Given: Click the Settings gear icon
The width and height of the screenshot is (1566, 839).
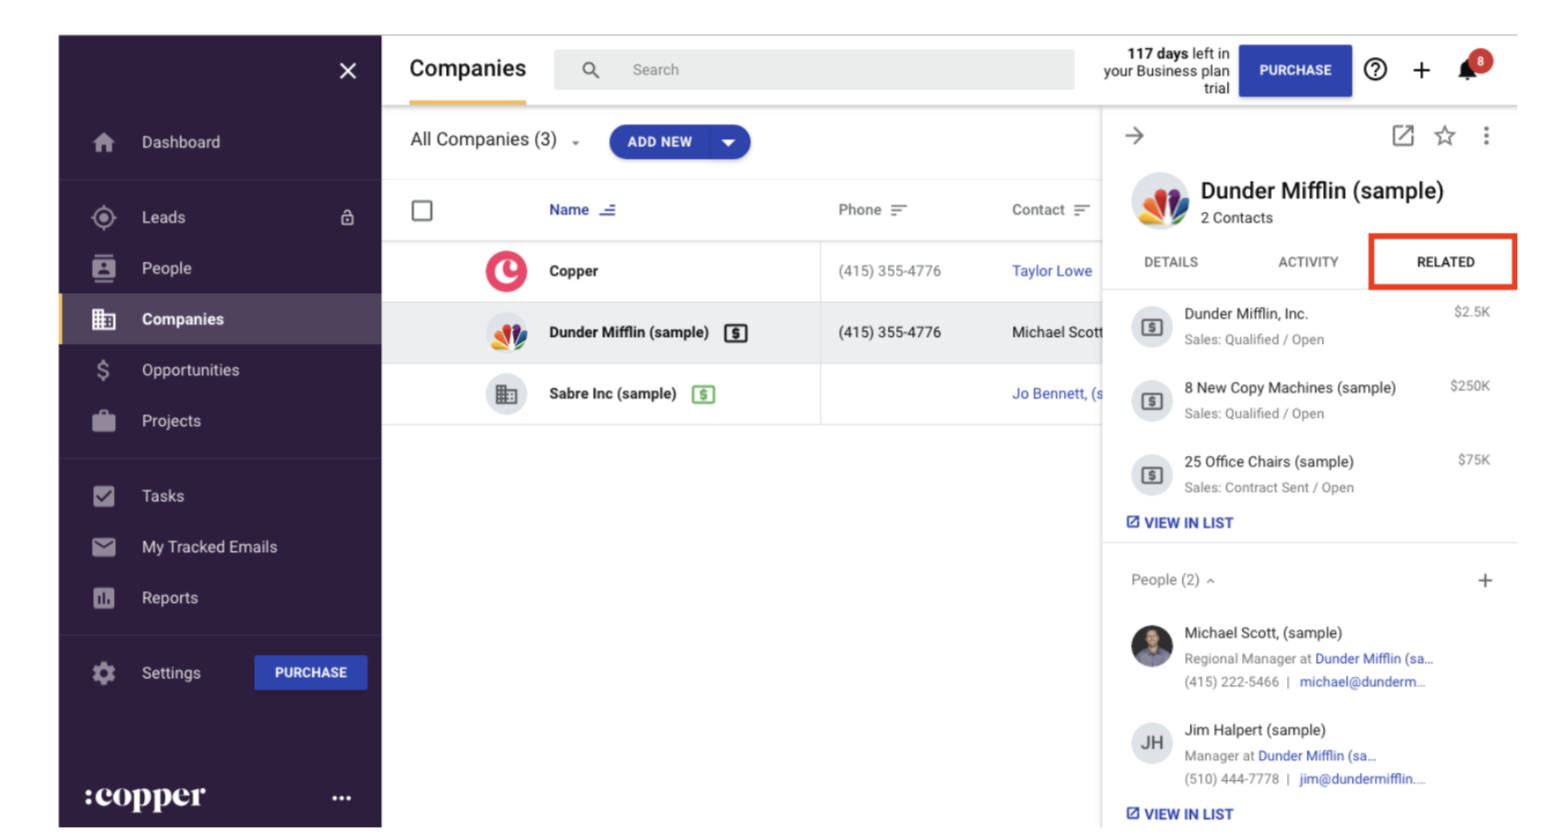Looking at the screenshot, I should (x=104, y=673).
